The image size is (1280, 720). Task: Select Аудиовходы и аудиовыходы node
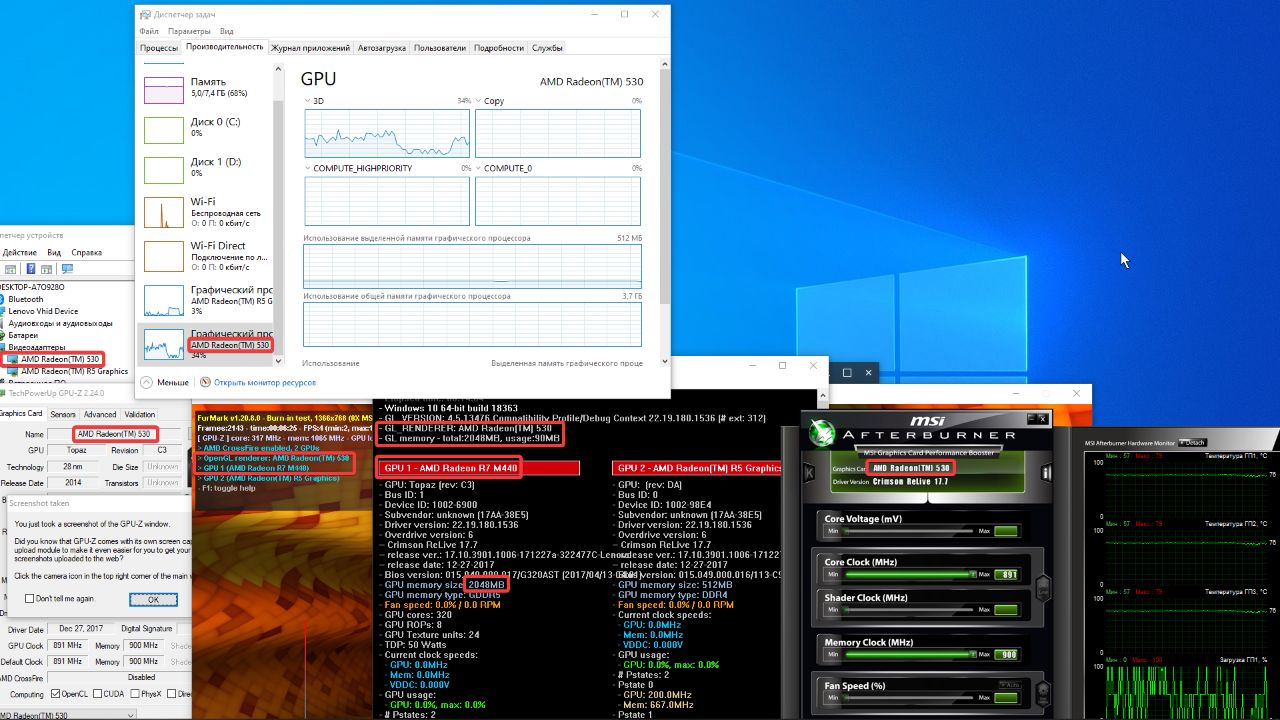pyautogui.click(x=60, y=323)
